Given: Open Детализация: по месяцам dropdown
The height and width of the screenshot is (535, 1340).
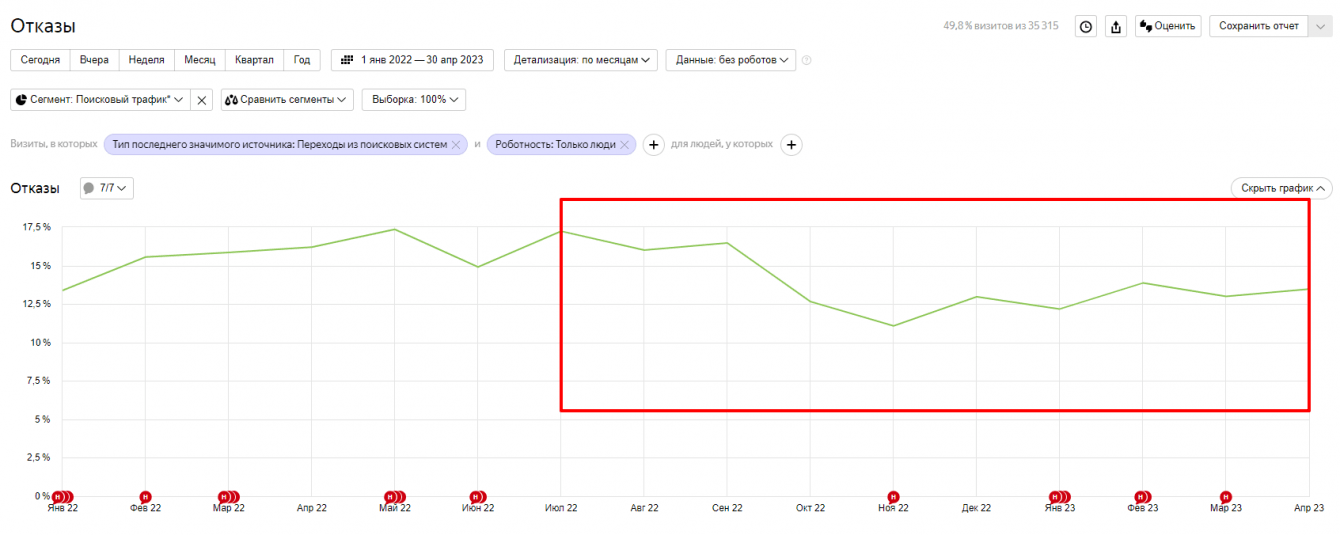Looking at the screenshot, I should 581,60.
